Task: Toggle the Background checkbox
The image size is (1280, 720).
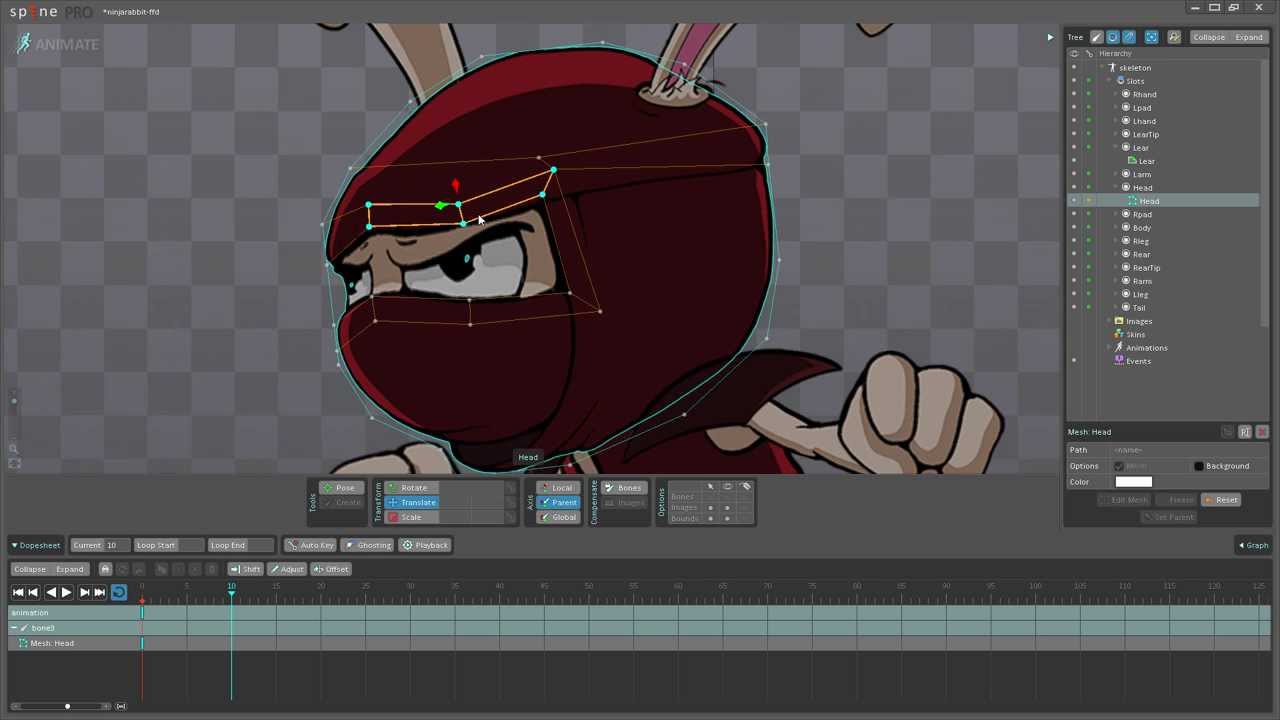Action: 1199,466
